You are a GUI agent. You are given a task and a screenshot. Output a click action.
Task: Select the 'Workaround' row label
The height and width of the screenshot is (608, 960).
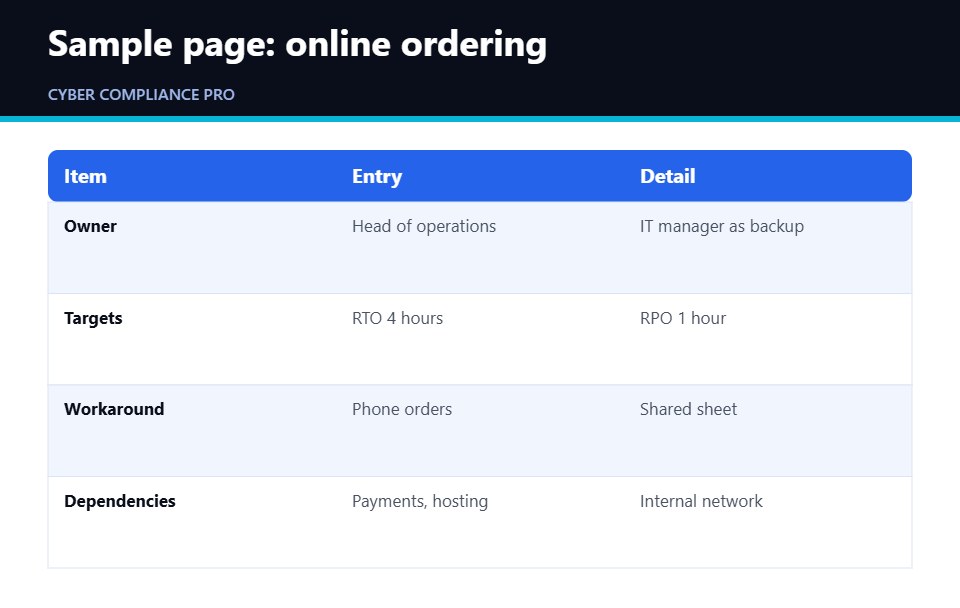[114, 409]
